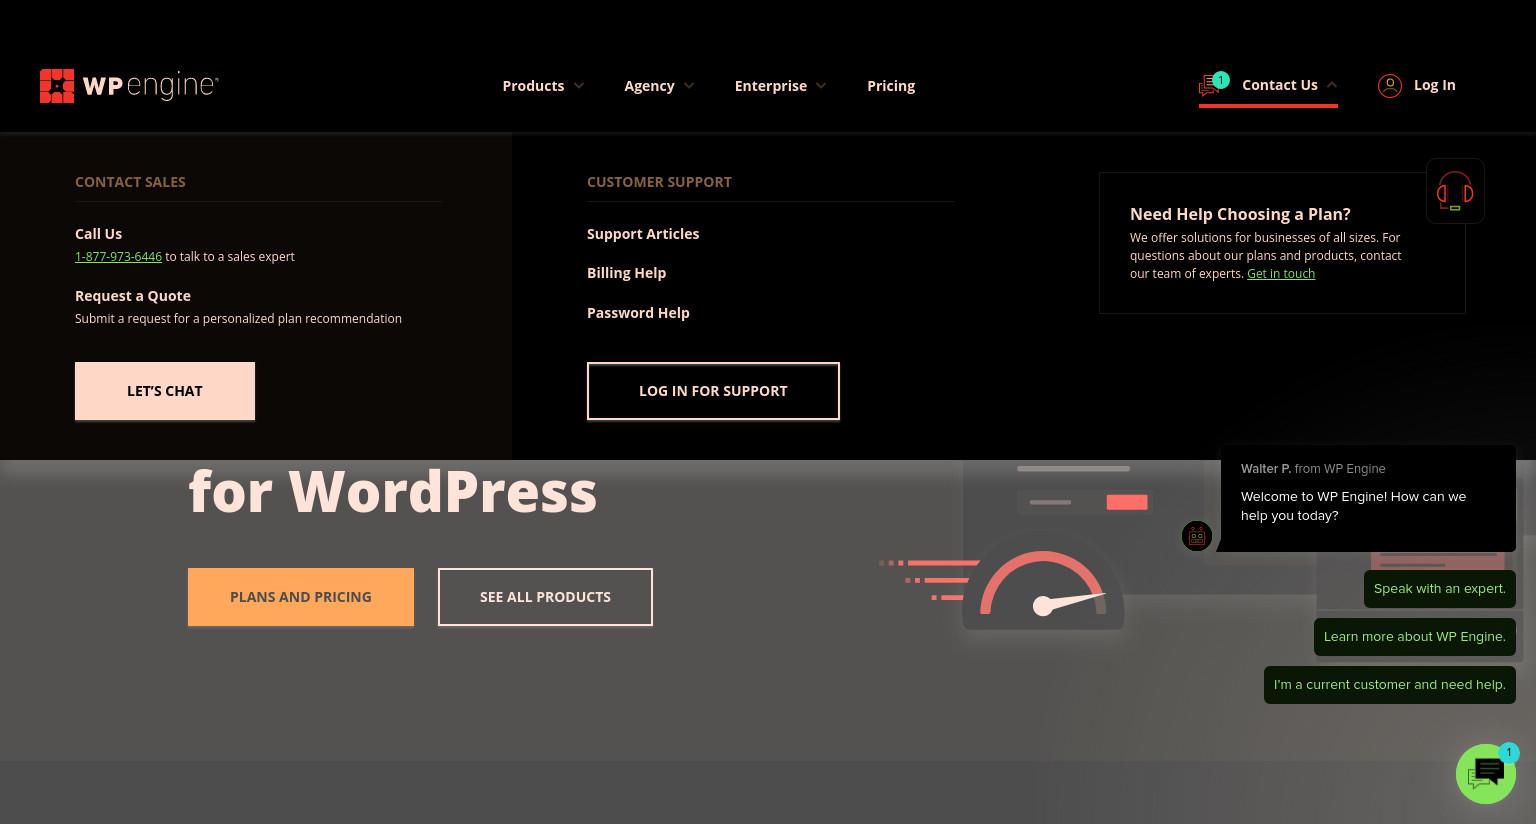Image resolution: width=1536 pixels, height=824 pixels.
Task: Click the red headset support icon
Action: tap(1455, 191)
